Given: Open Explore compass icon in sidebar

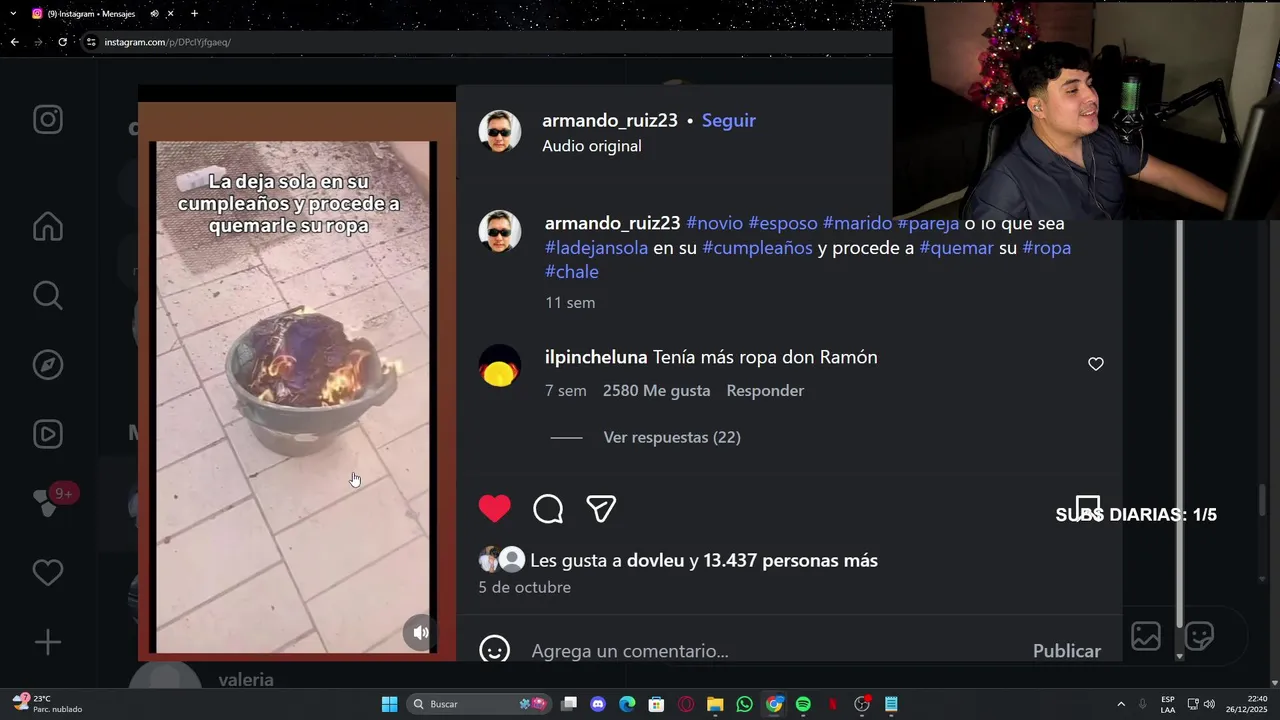Looking at the screenshot, I should point(48,365).
